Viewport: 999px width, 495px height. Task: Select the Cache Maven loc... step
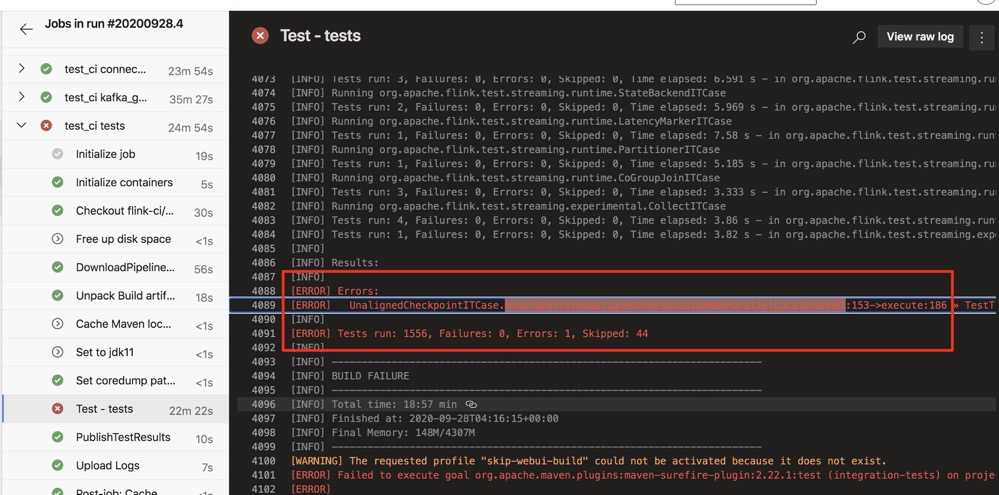(115, 324)
